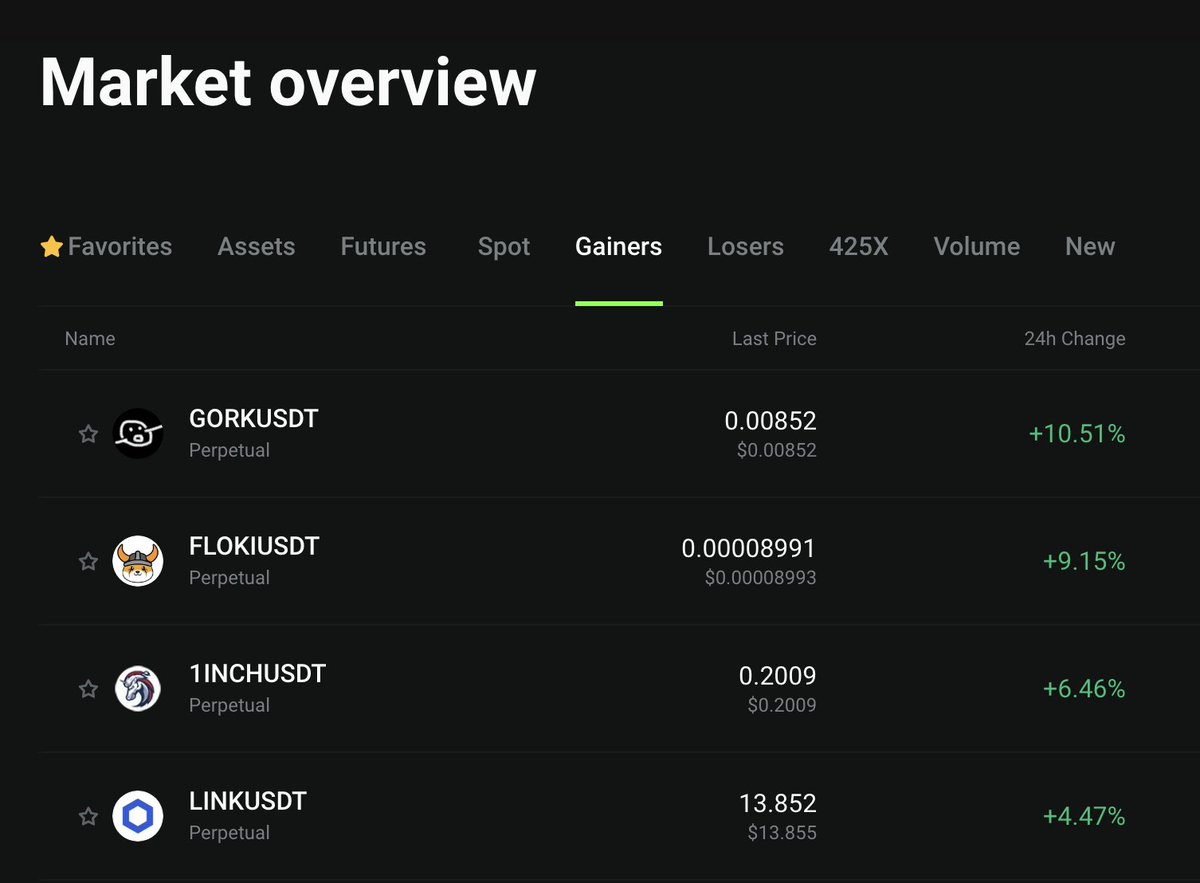Click the +6.46% change value
The image size is (1200, 883).
tap(1084, 689)
